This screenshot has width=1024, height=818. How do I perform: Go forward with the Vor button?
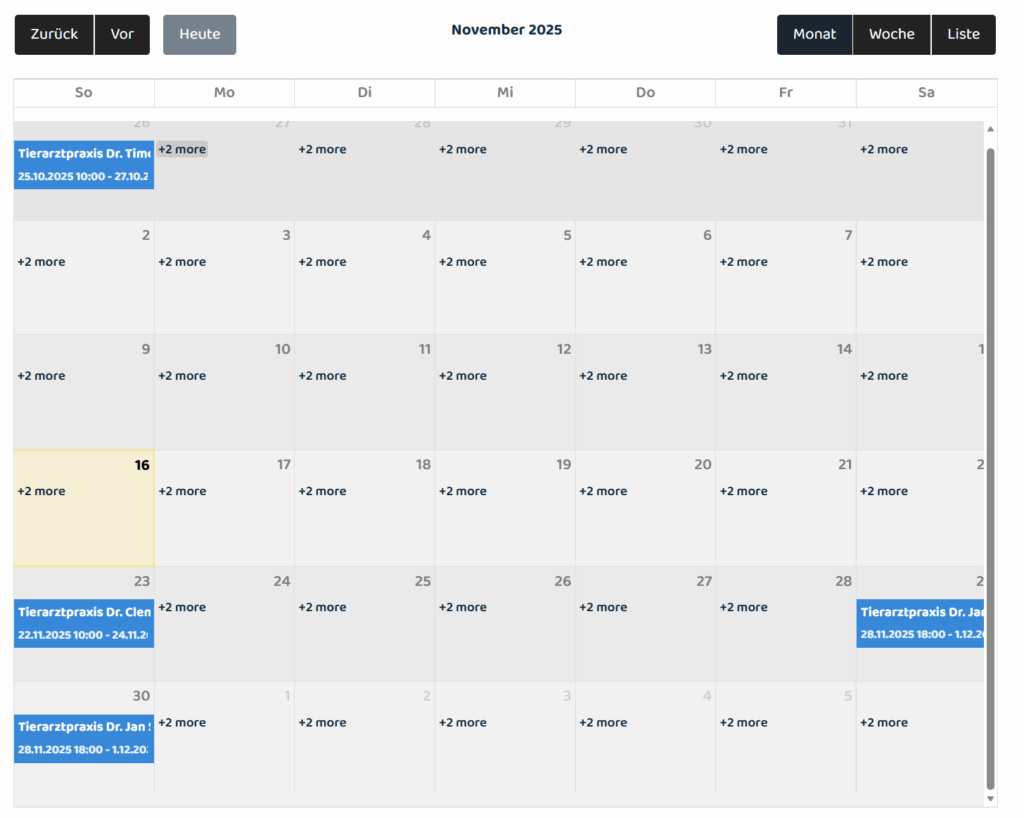122,35
